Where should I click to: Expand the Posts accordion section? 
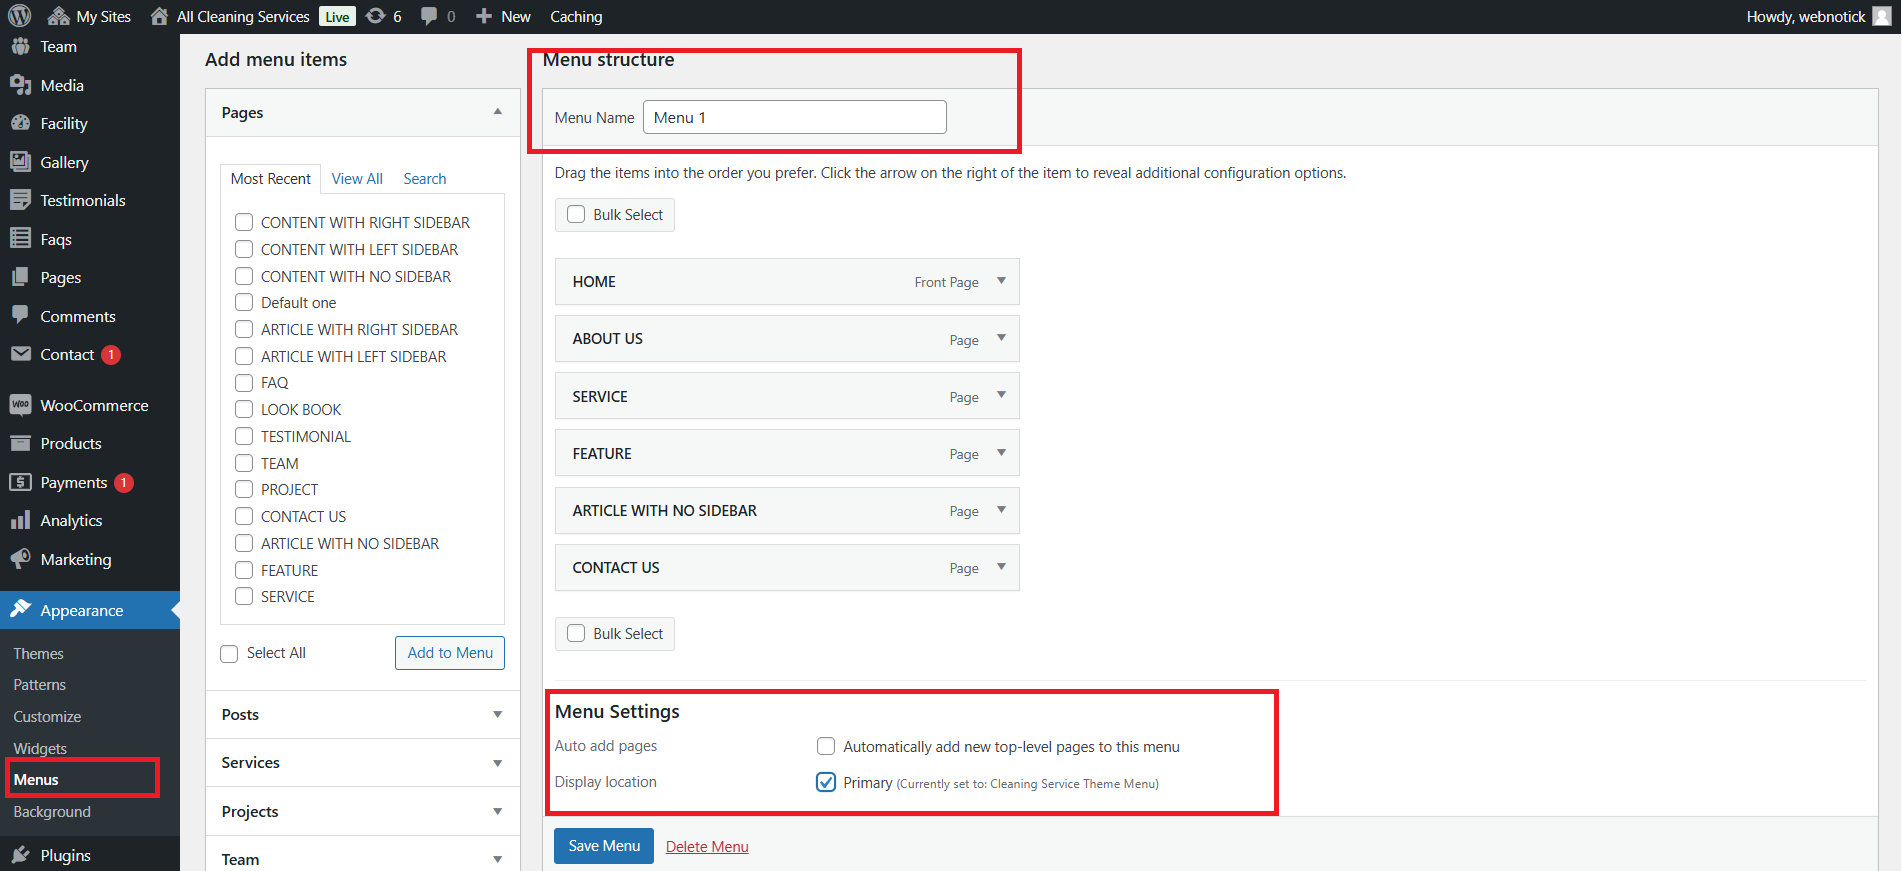[x=497, y=714]
